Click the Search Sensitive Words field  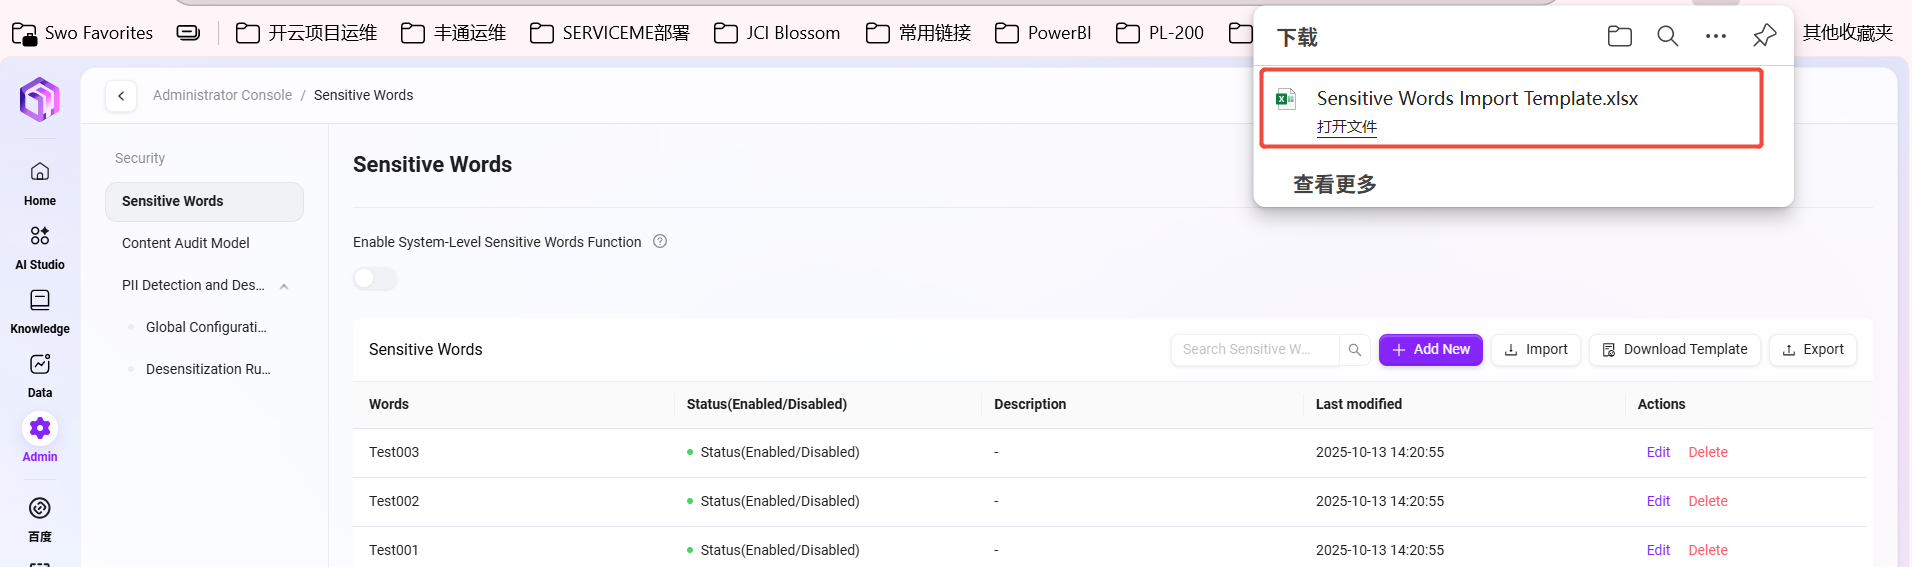(1254, 350)
